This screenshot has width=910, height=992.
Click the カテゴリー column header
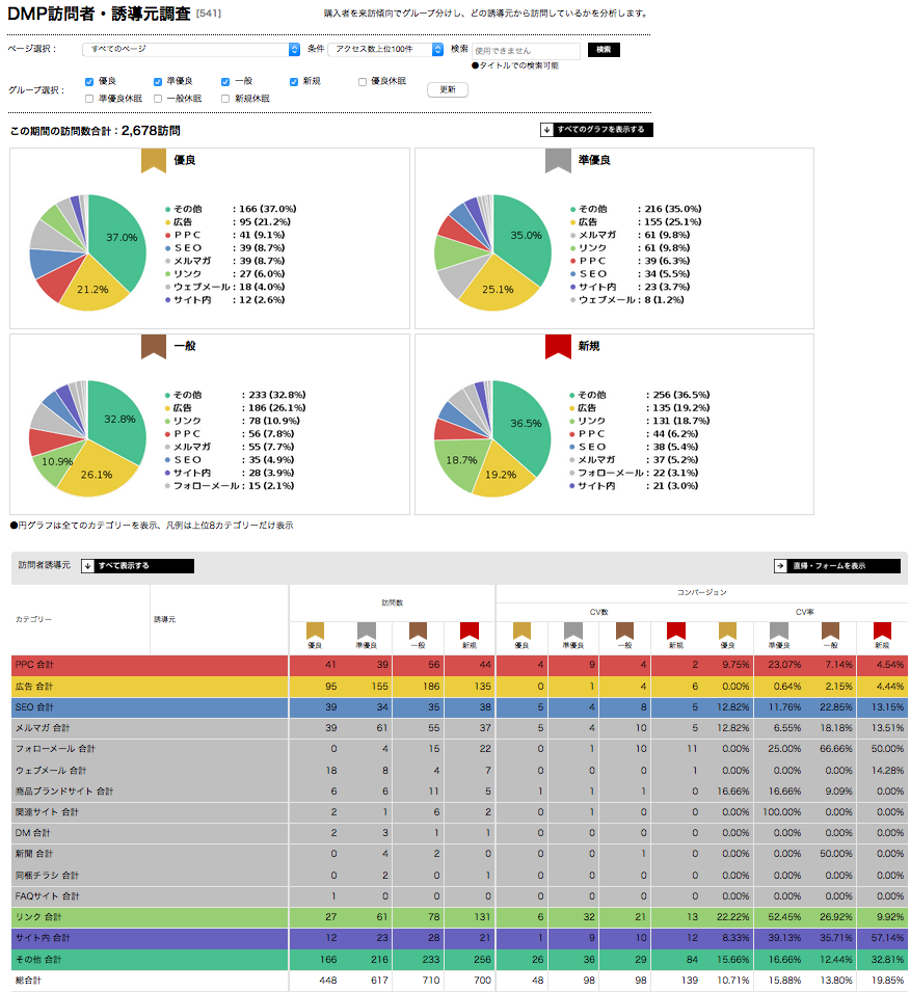[x=34, y=620]
